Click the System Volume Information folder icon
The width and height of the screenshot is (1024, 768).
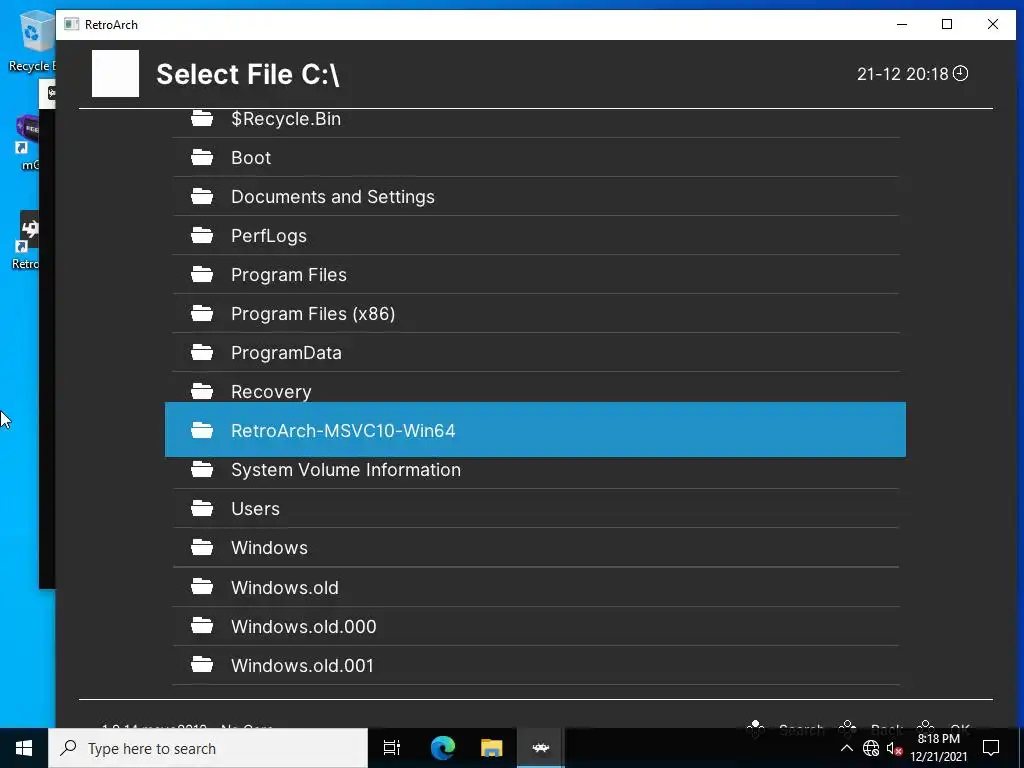click(x=202, y=469)
